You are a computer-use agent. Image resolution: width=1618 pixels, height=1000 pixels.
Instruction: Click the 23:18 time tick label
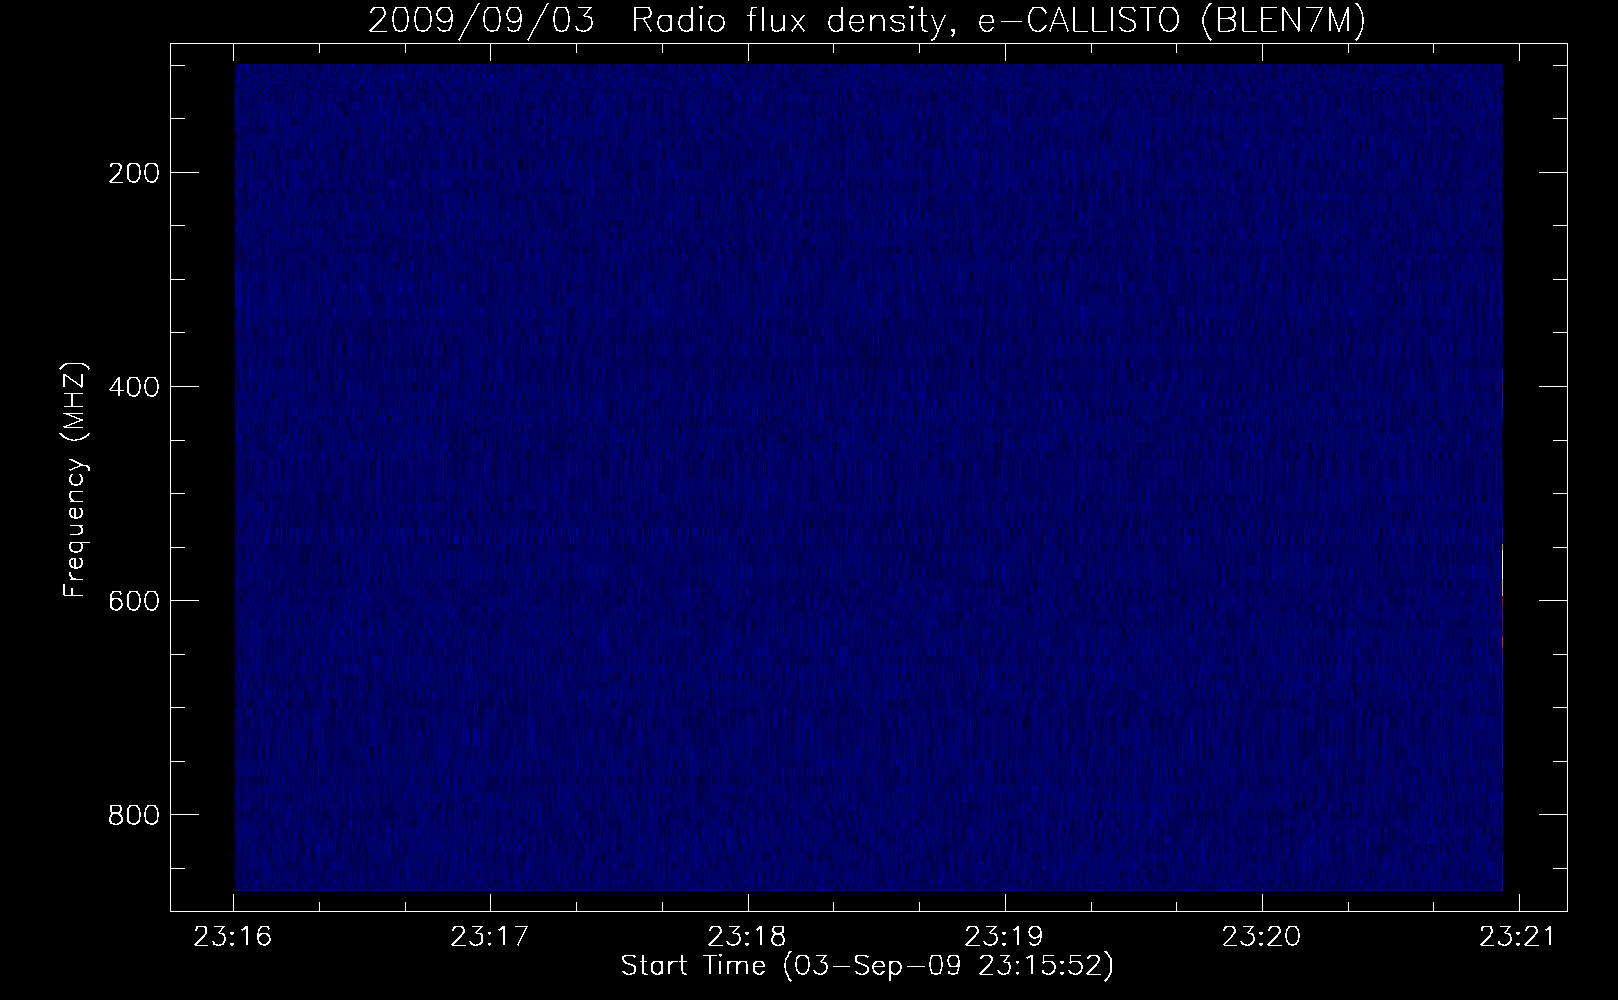pyautogui.click(x=747, y=937)
